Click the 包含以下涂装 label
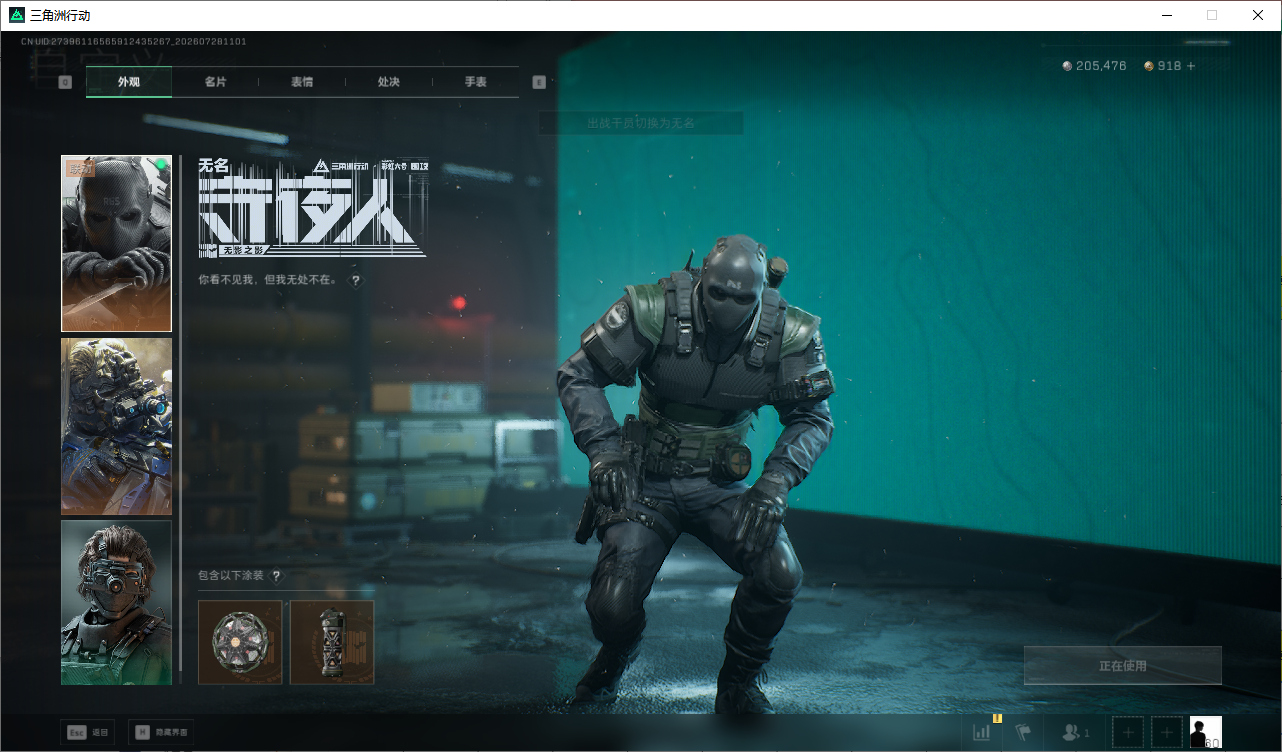Viewport: 1282px width, 752px height. click(x=231, y=576)
